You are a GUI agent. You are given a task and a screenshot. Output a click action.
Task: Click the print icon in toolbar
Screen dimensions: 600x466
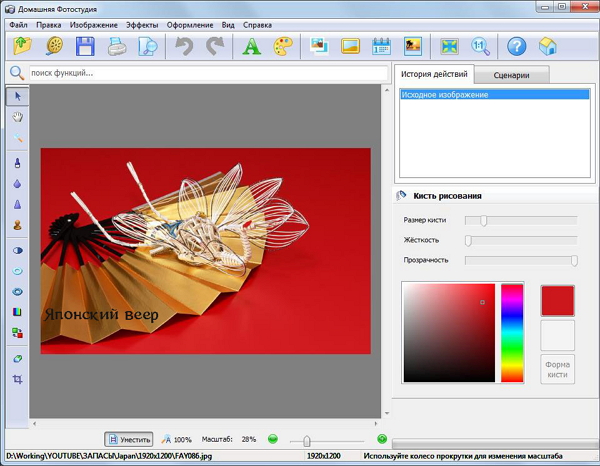point(117,45)
